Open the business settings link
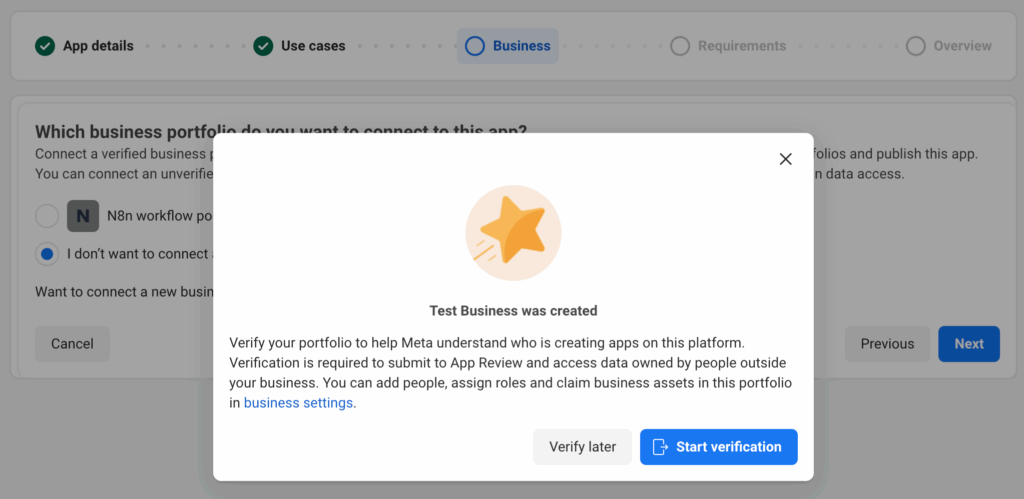This screenshot has width=1024, height=499. point(300,403)
